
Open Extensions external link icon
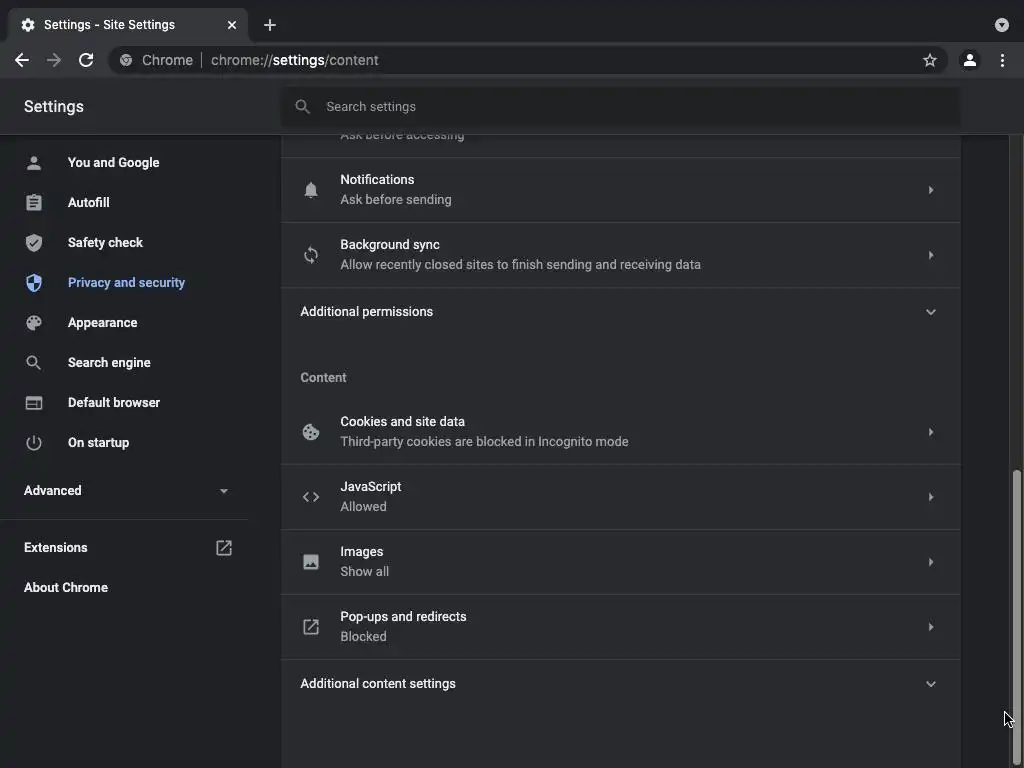pyautogui.click(x=224, y=548)
